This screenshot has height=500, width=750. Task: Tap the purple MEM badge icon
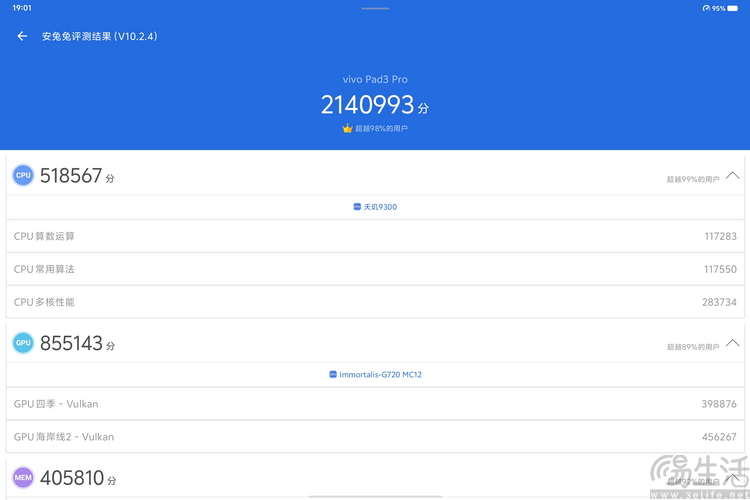tap(23, 477)
